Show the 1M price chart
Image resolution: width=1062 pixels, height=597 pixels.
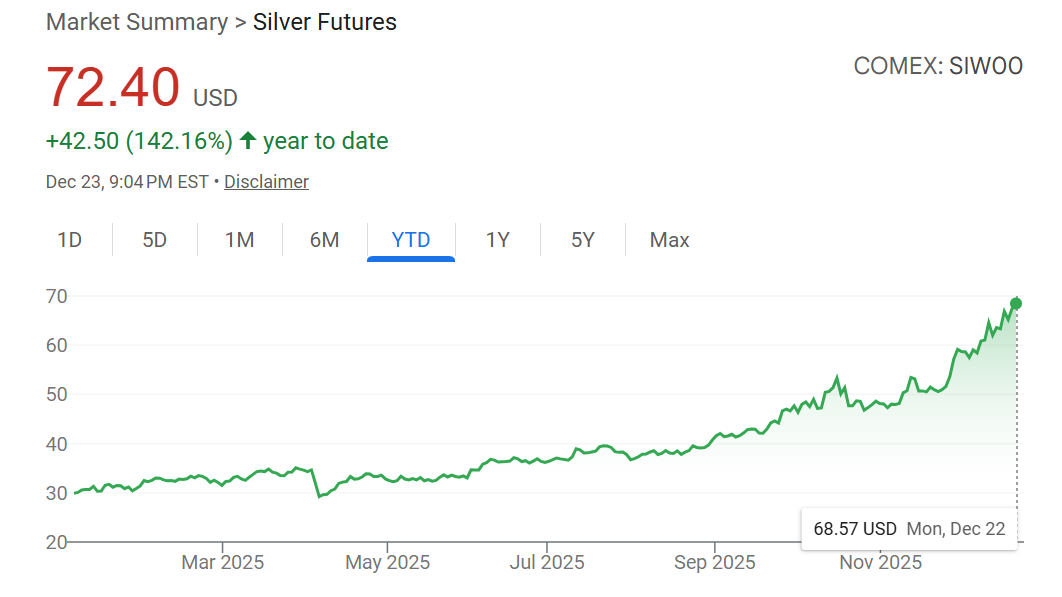(239, 240)
